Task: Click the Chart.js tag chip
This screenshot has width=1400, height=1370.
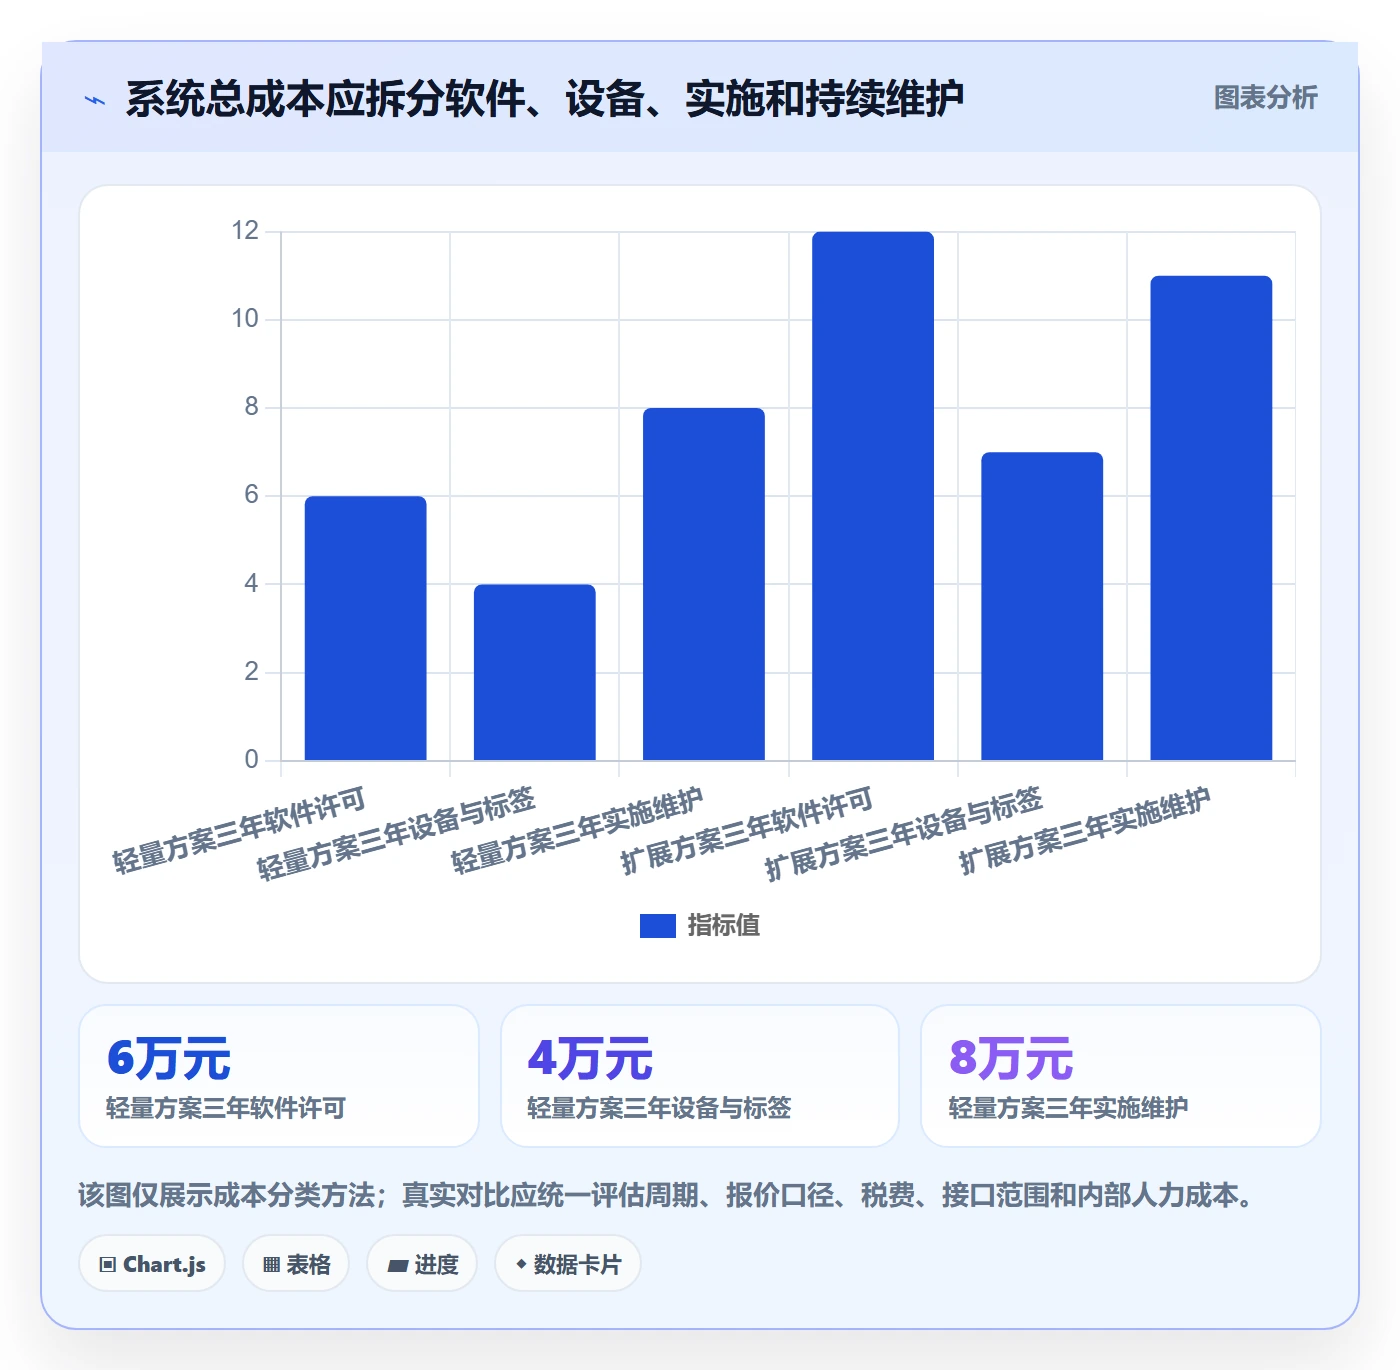Action: [x=152, y=1264]
